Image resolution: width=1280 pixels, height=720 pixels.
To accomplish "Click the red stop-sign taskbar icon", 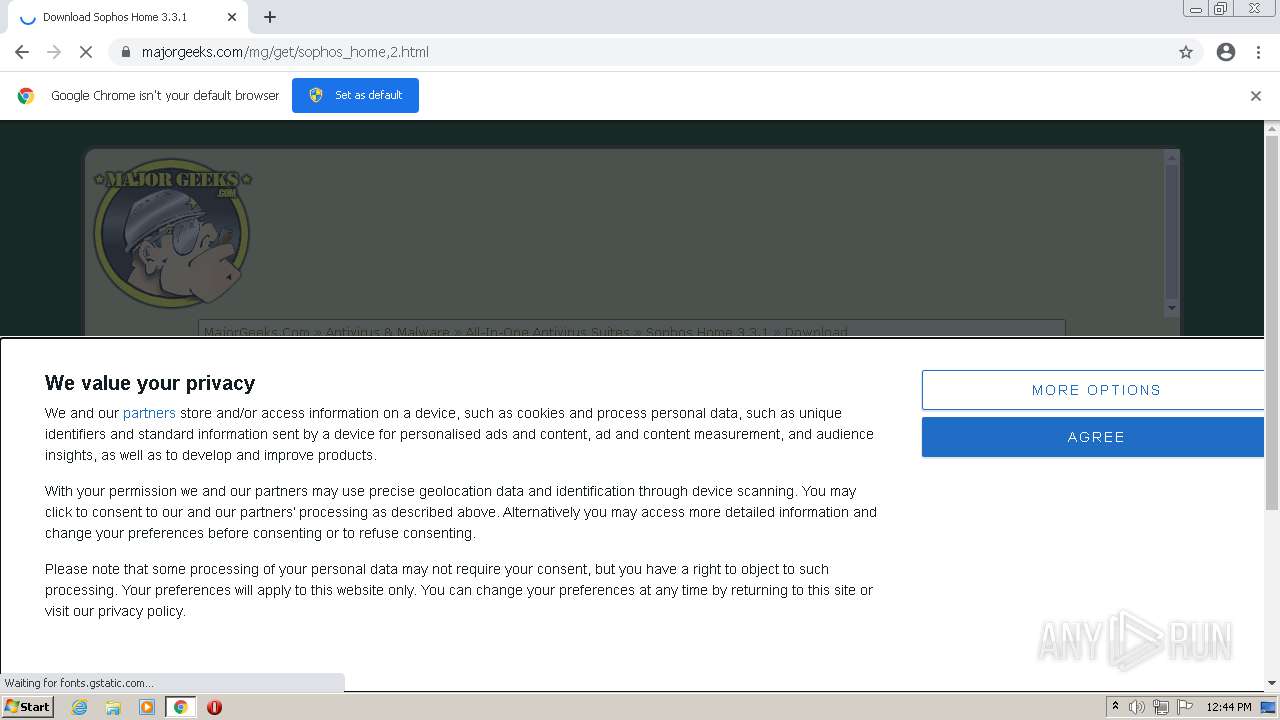I will click(214, 707).
